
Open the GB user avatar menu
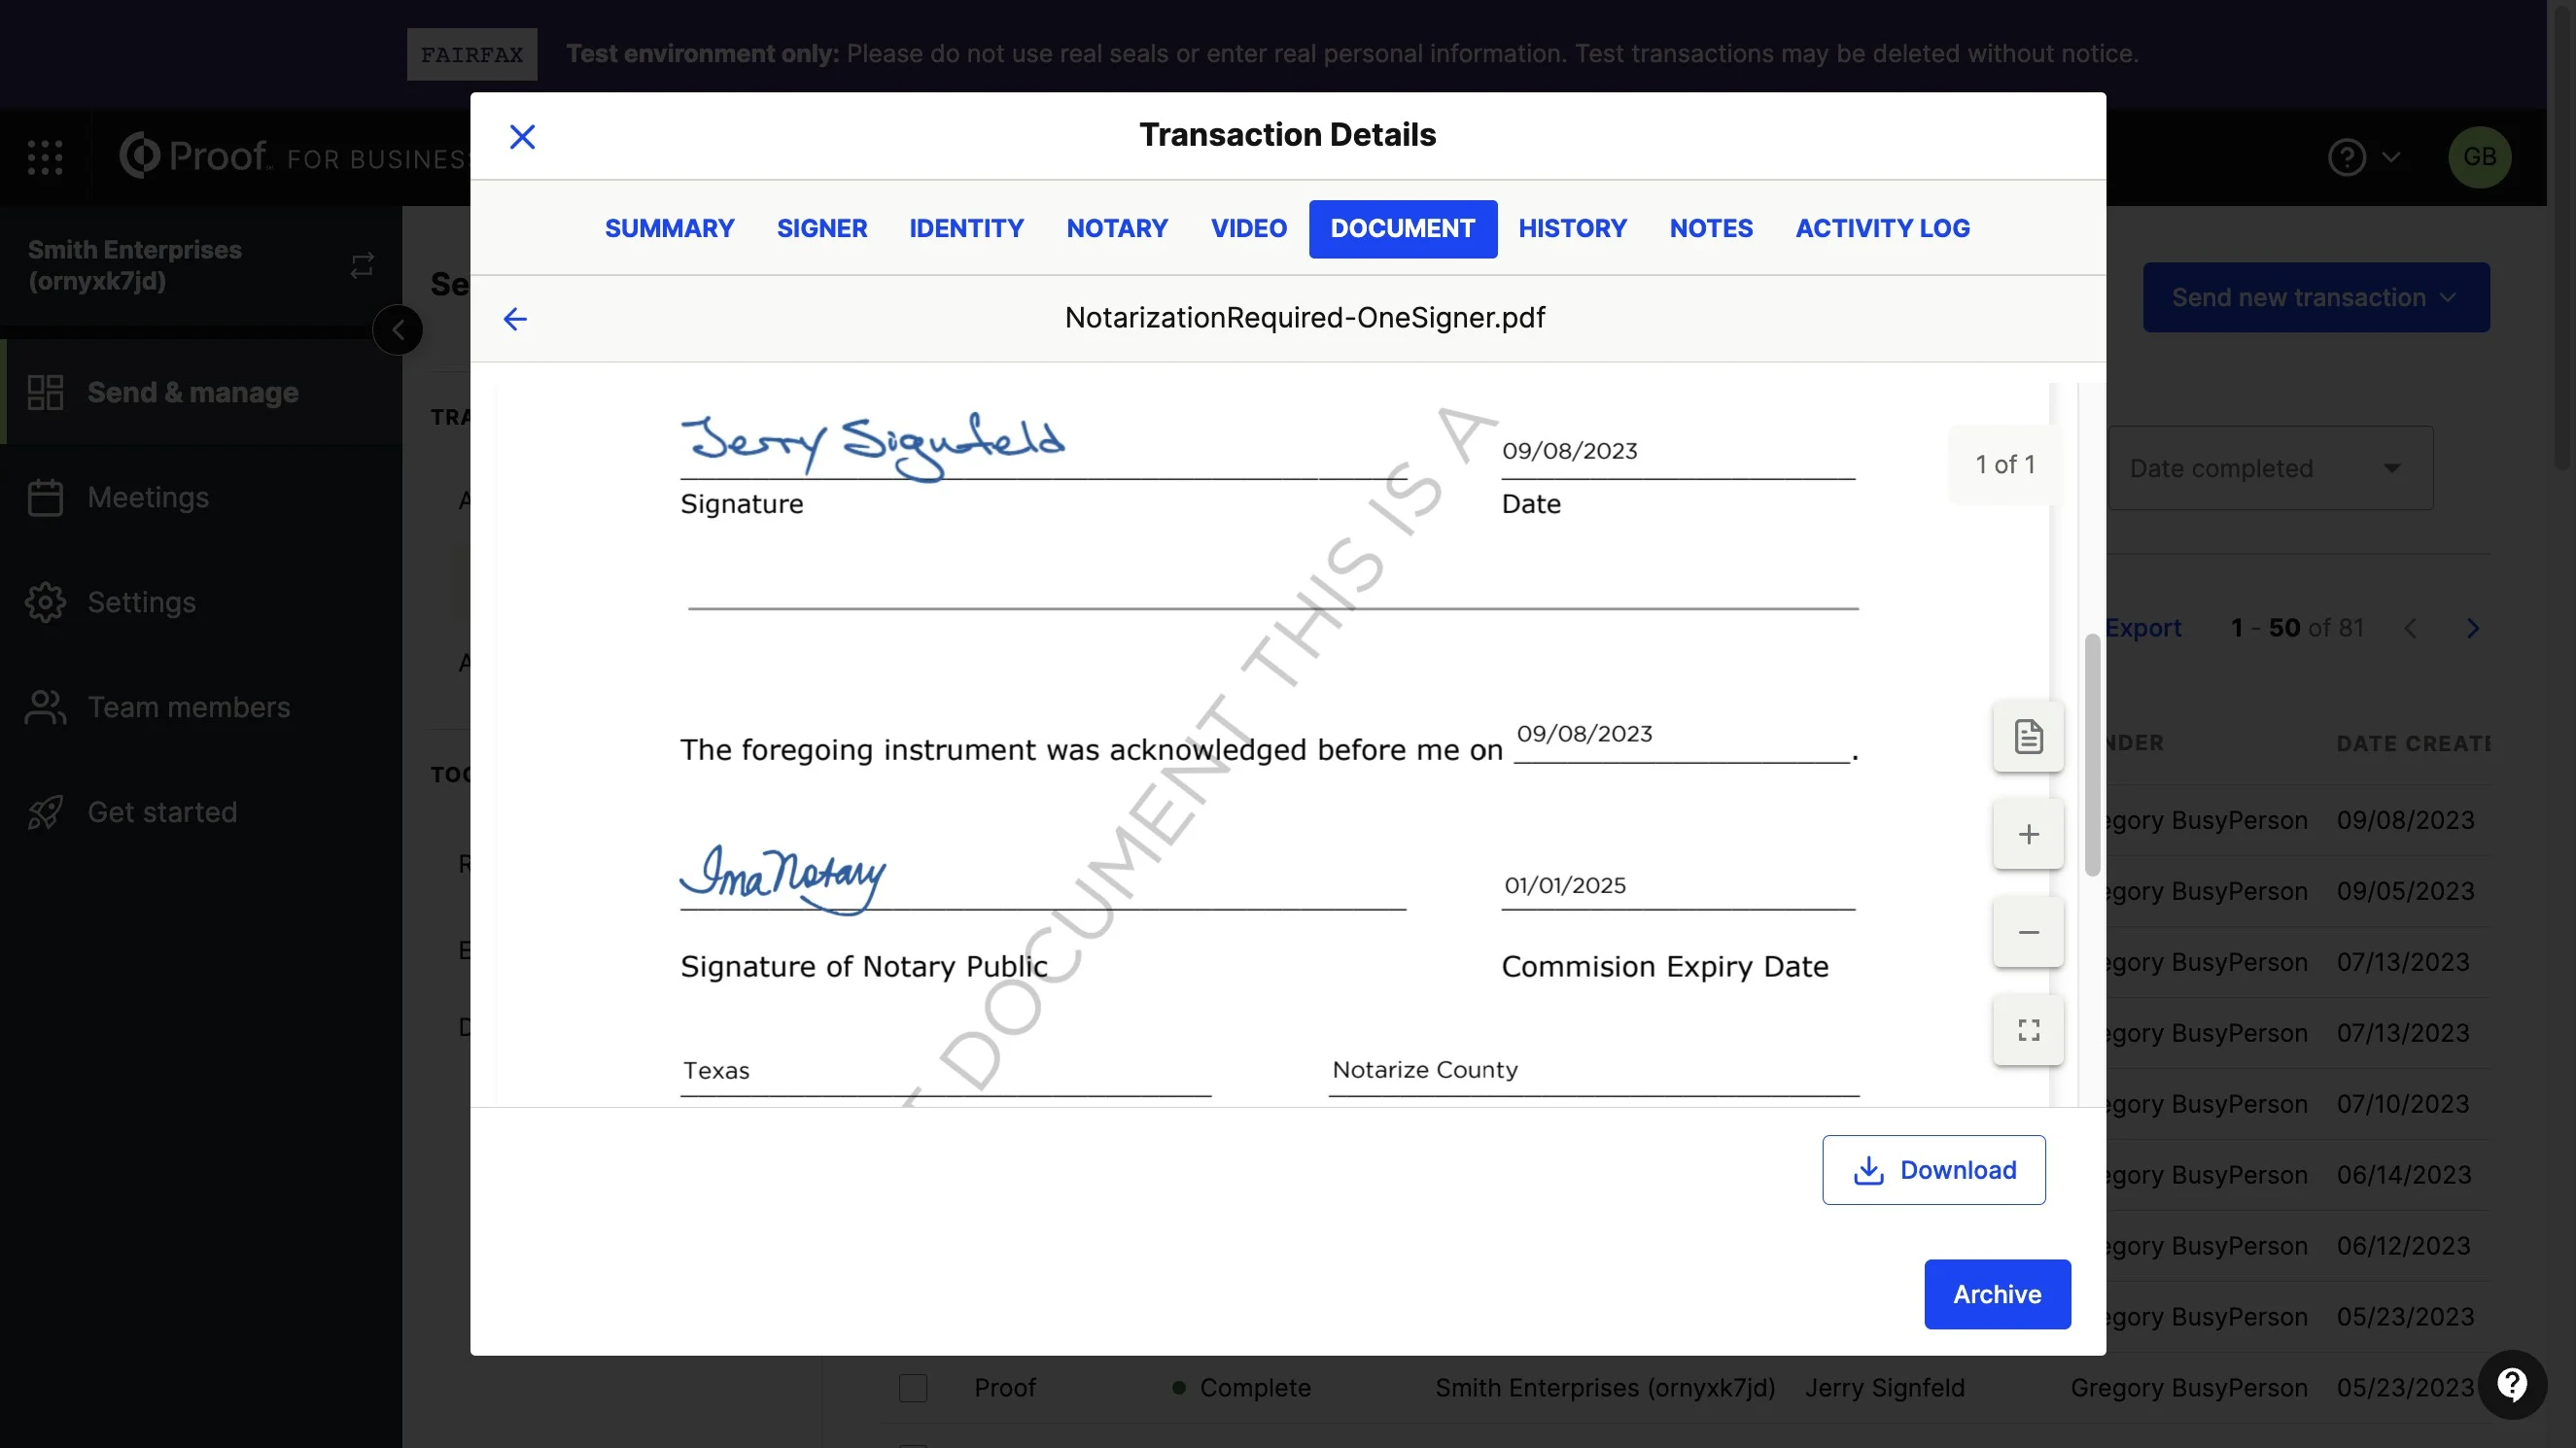coord(2479,157)
